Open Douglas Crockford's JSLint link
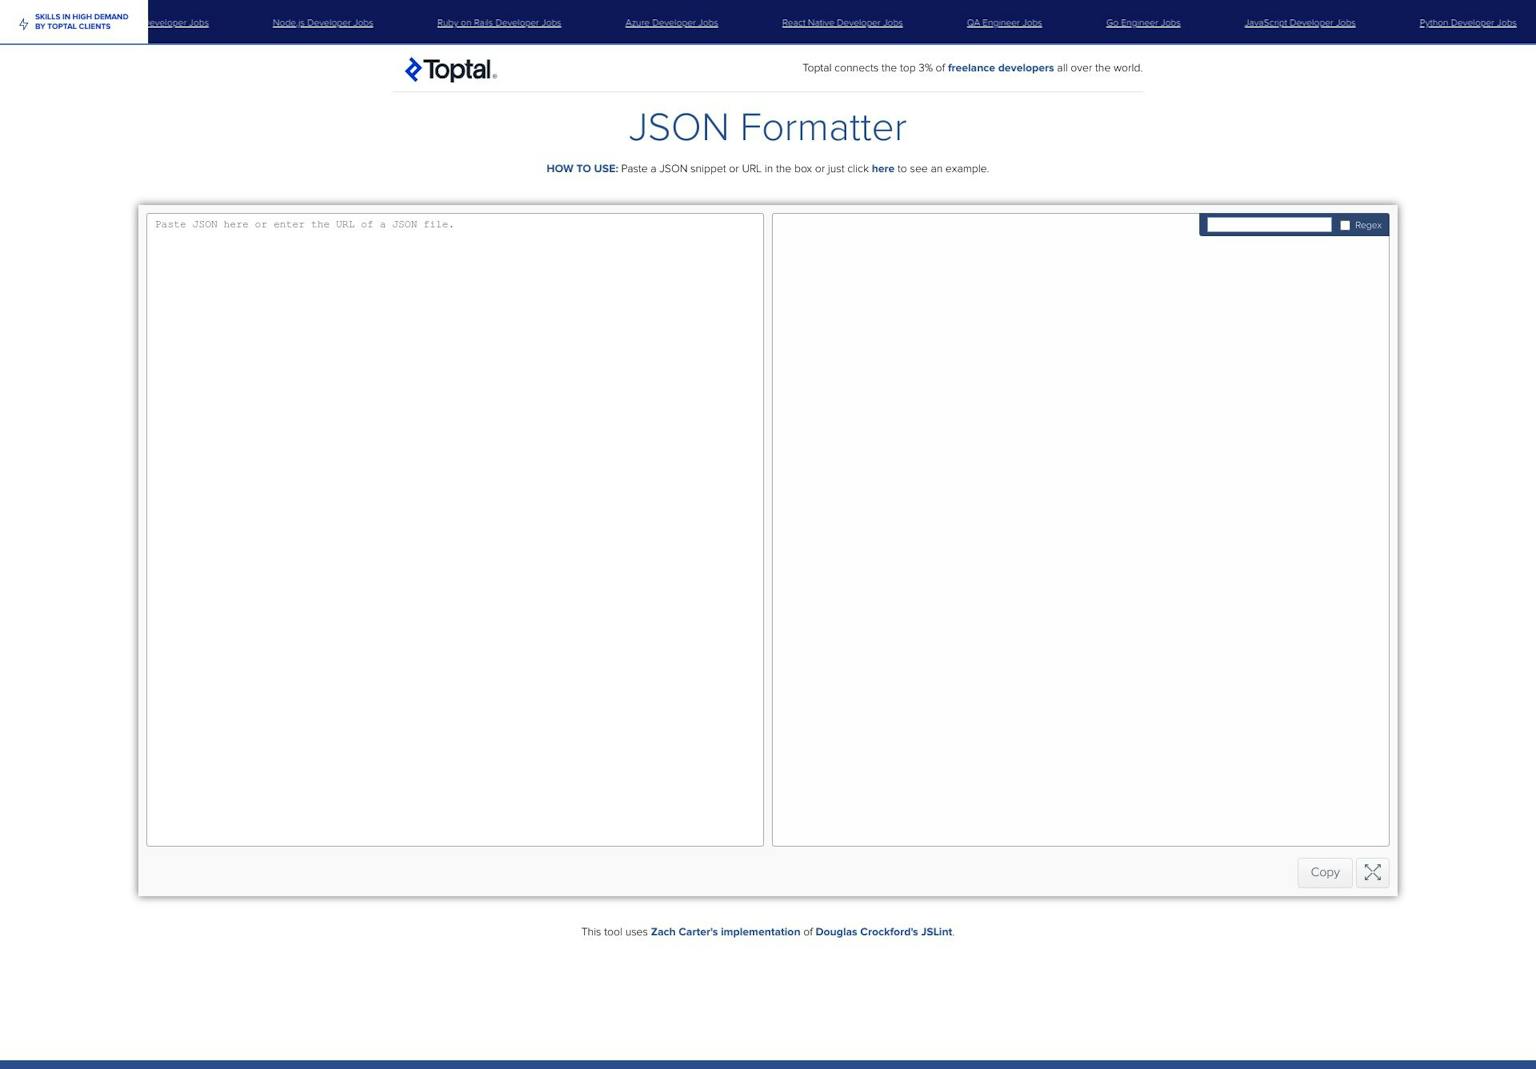Image resolution: width=1536 pixels, height=1069 pixels. coord(883,931)
